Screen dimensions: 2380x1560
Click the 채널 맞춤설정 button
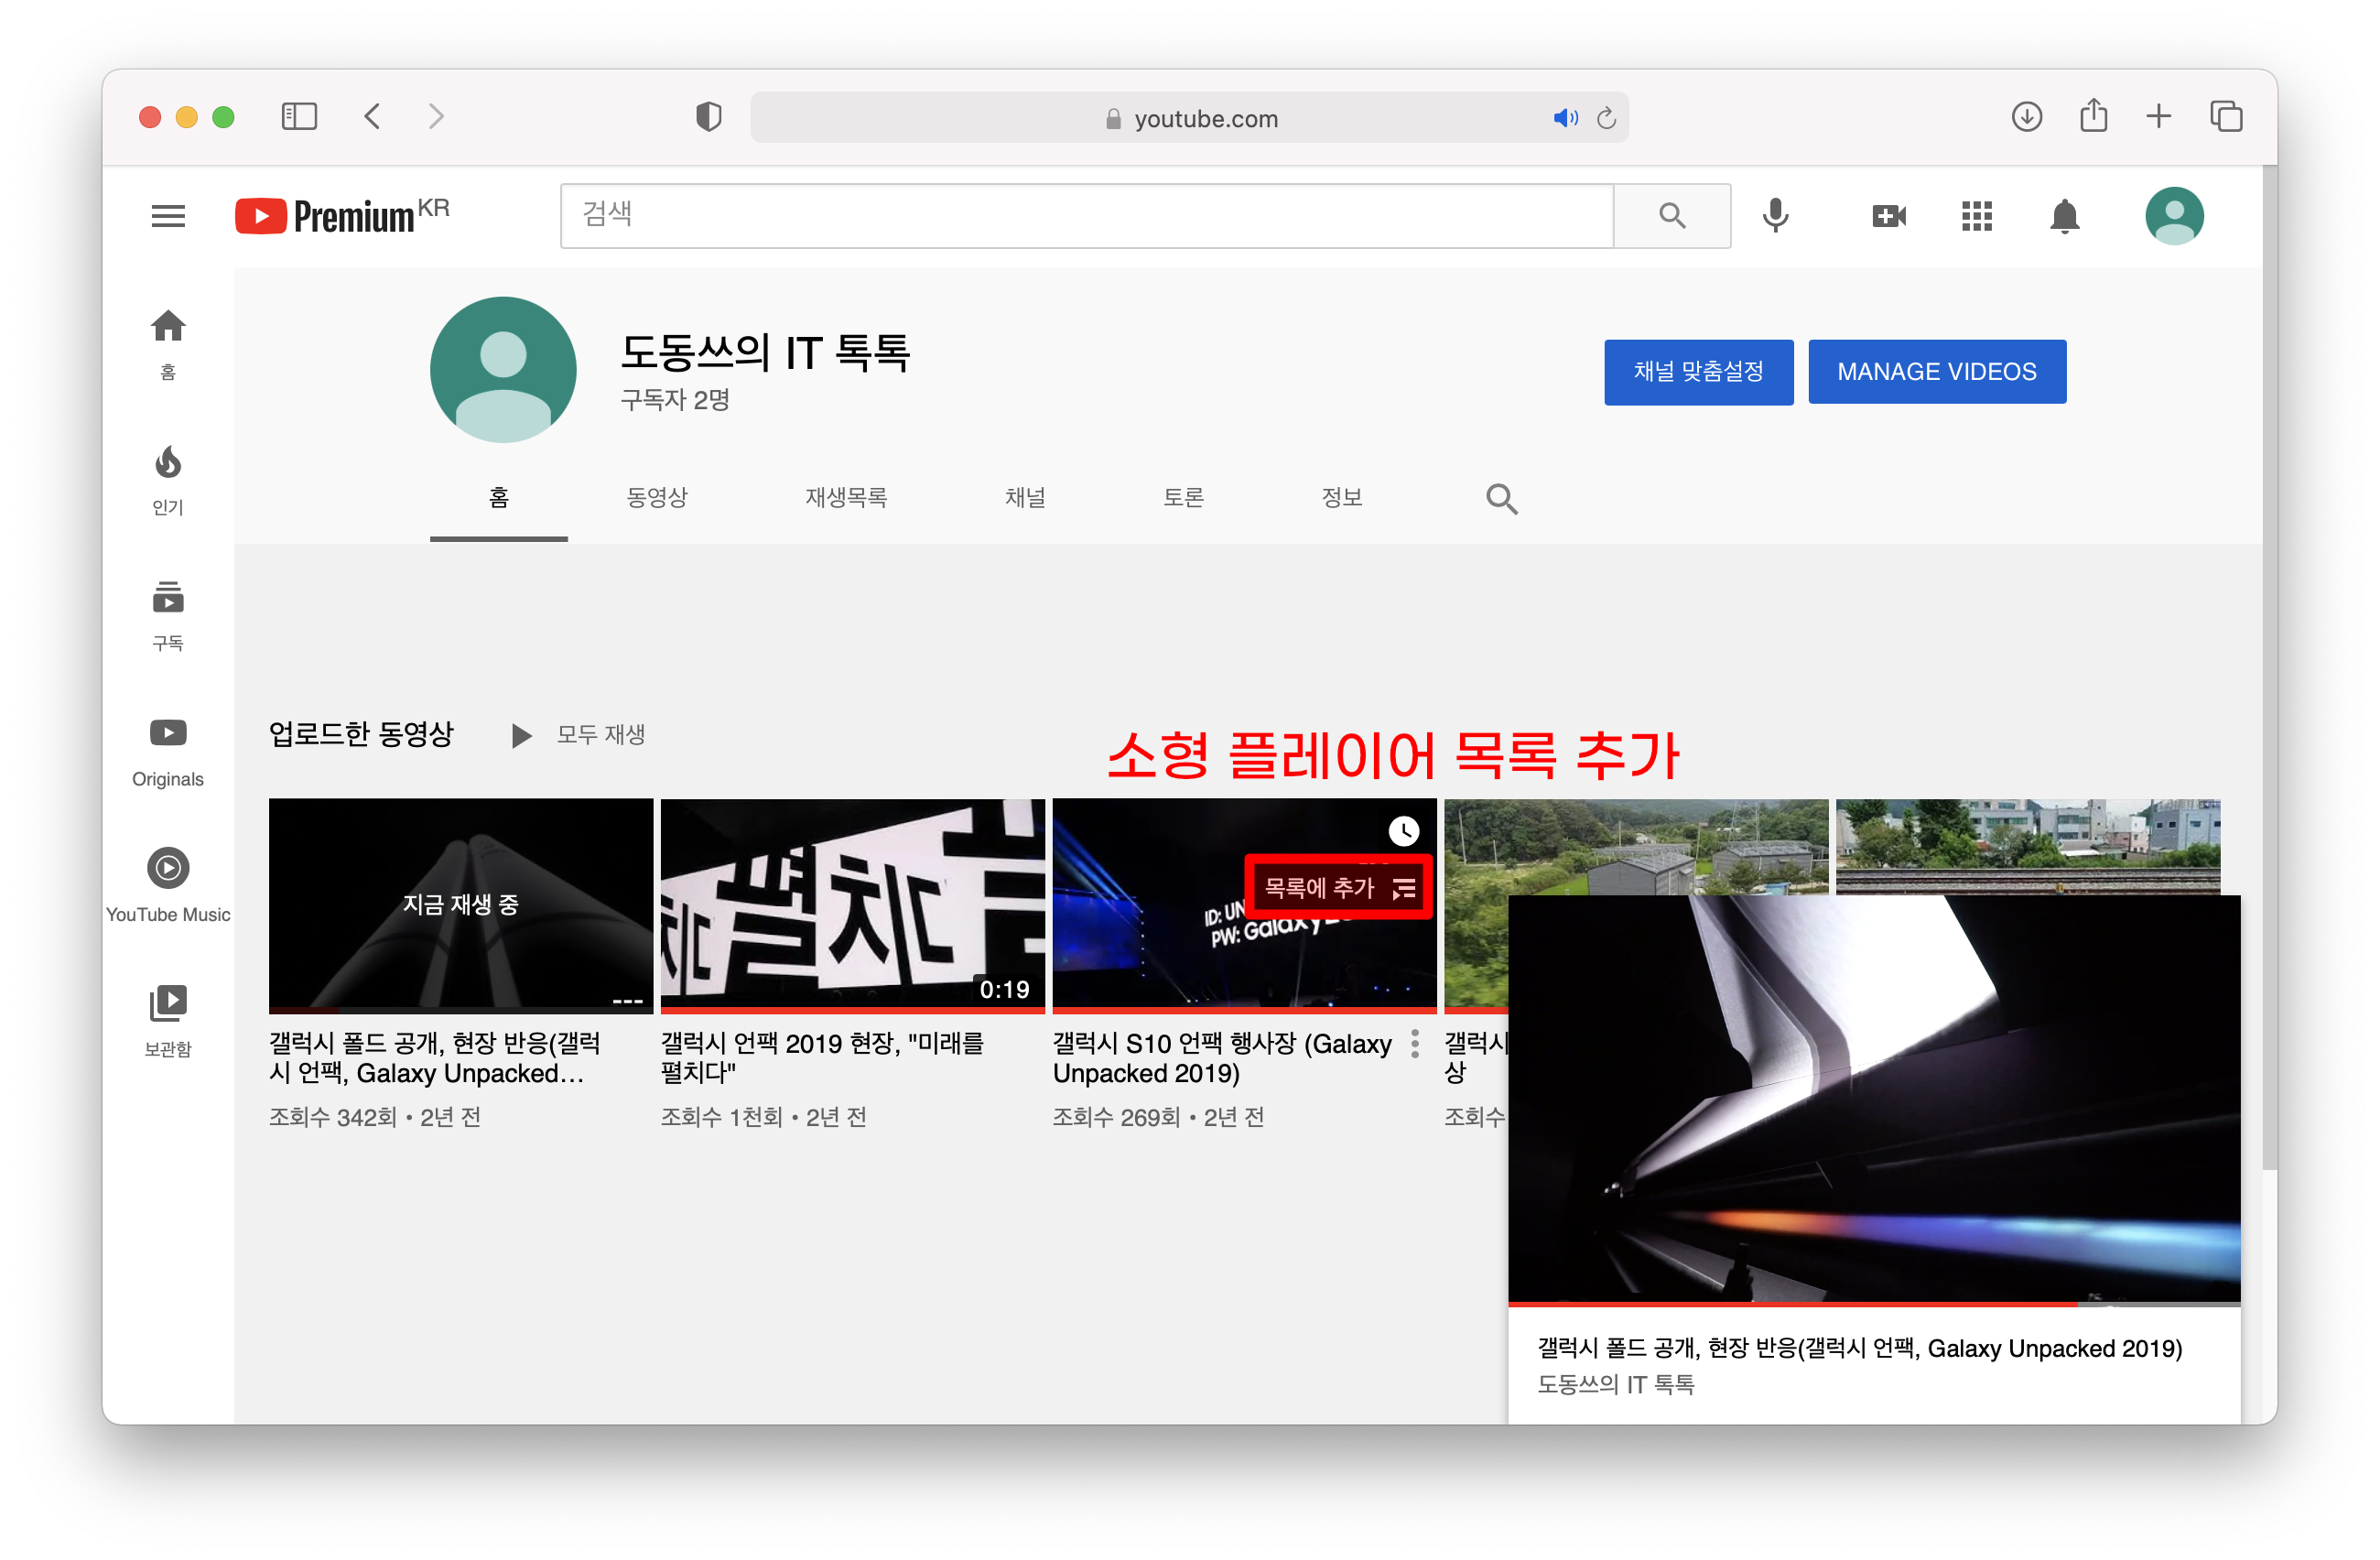tap(1698, 372)
